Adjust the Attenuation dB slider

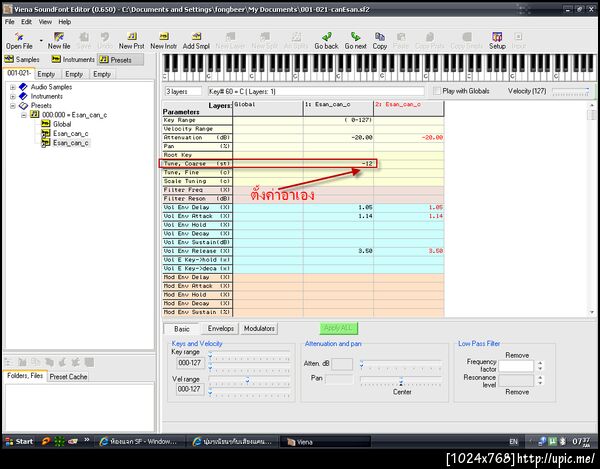[x=401, y=365]
